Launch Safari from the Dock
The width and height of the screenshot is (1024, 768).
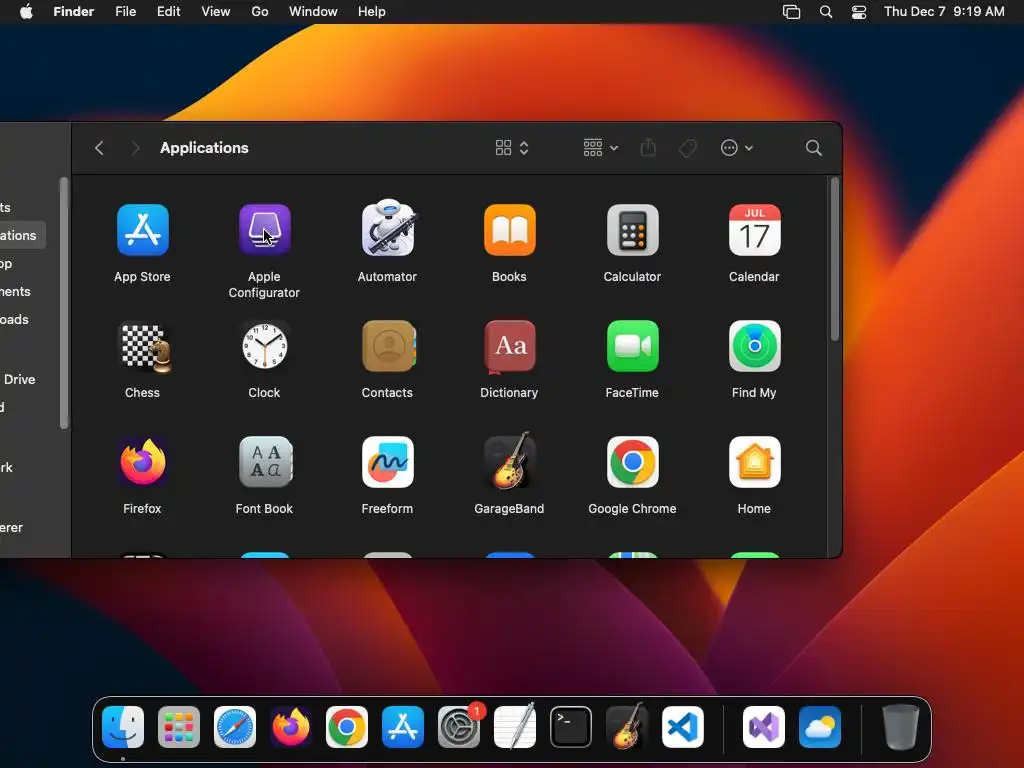pos(235,727)
